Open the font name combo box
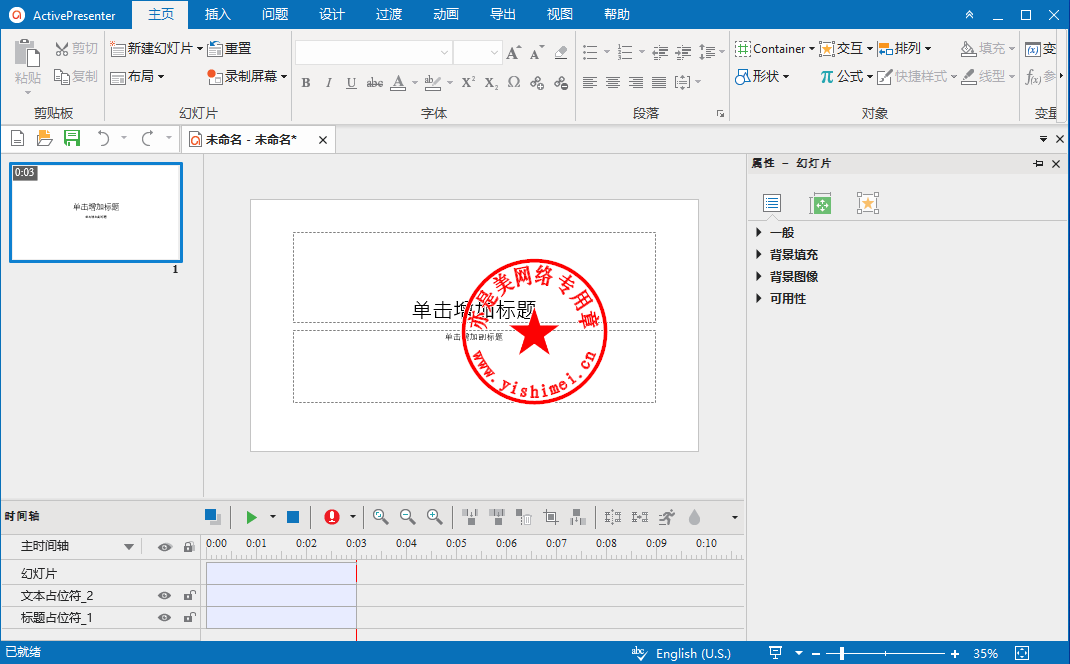 [x=373, y=53]
